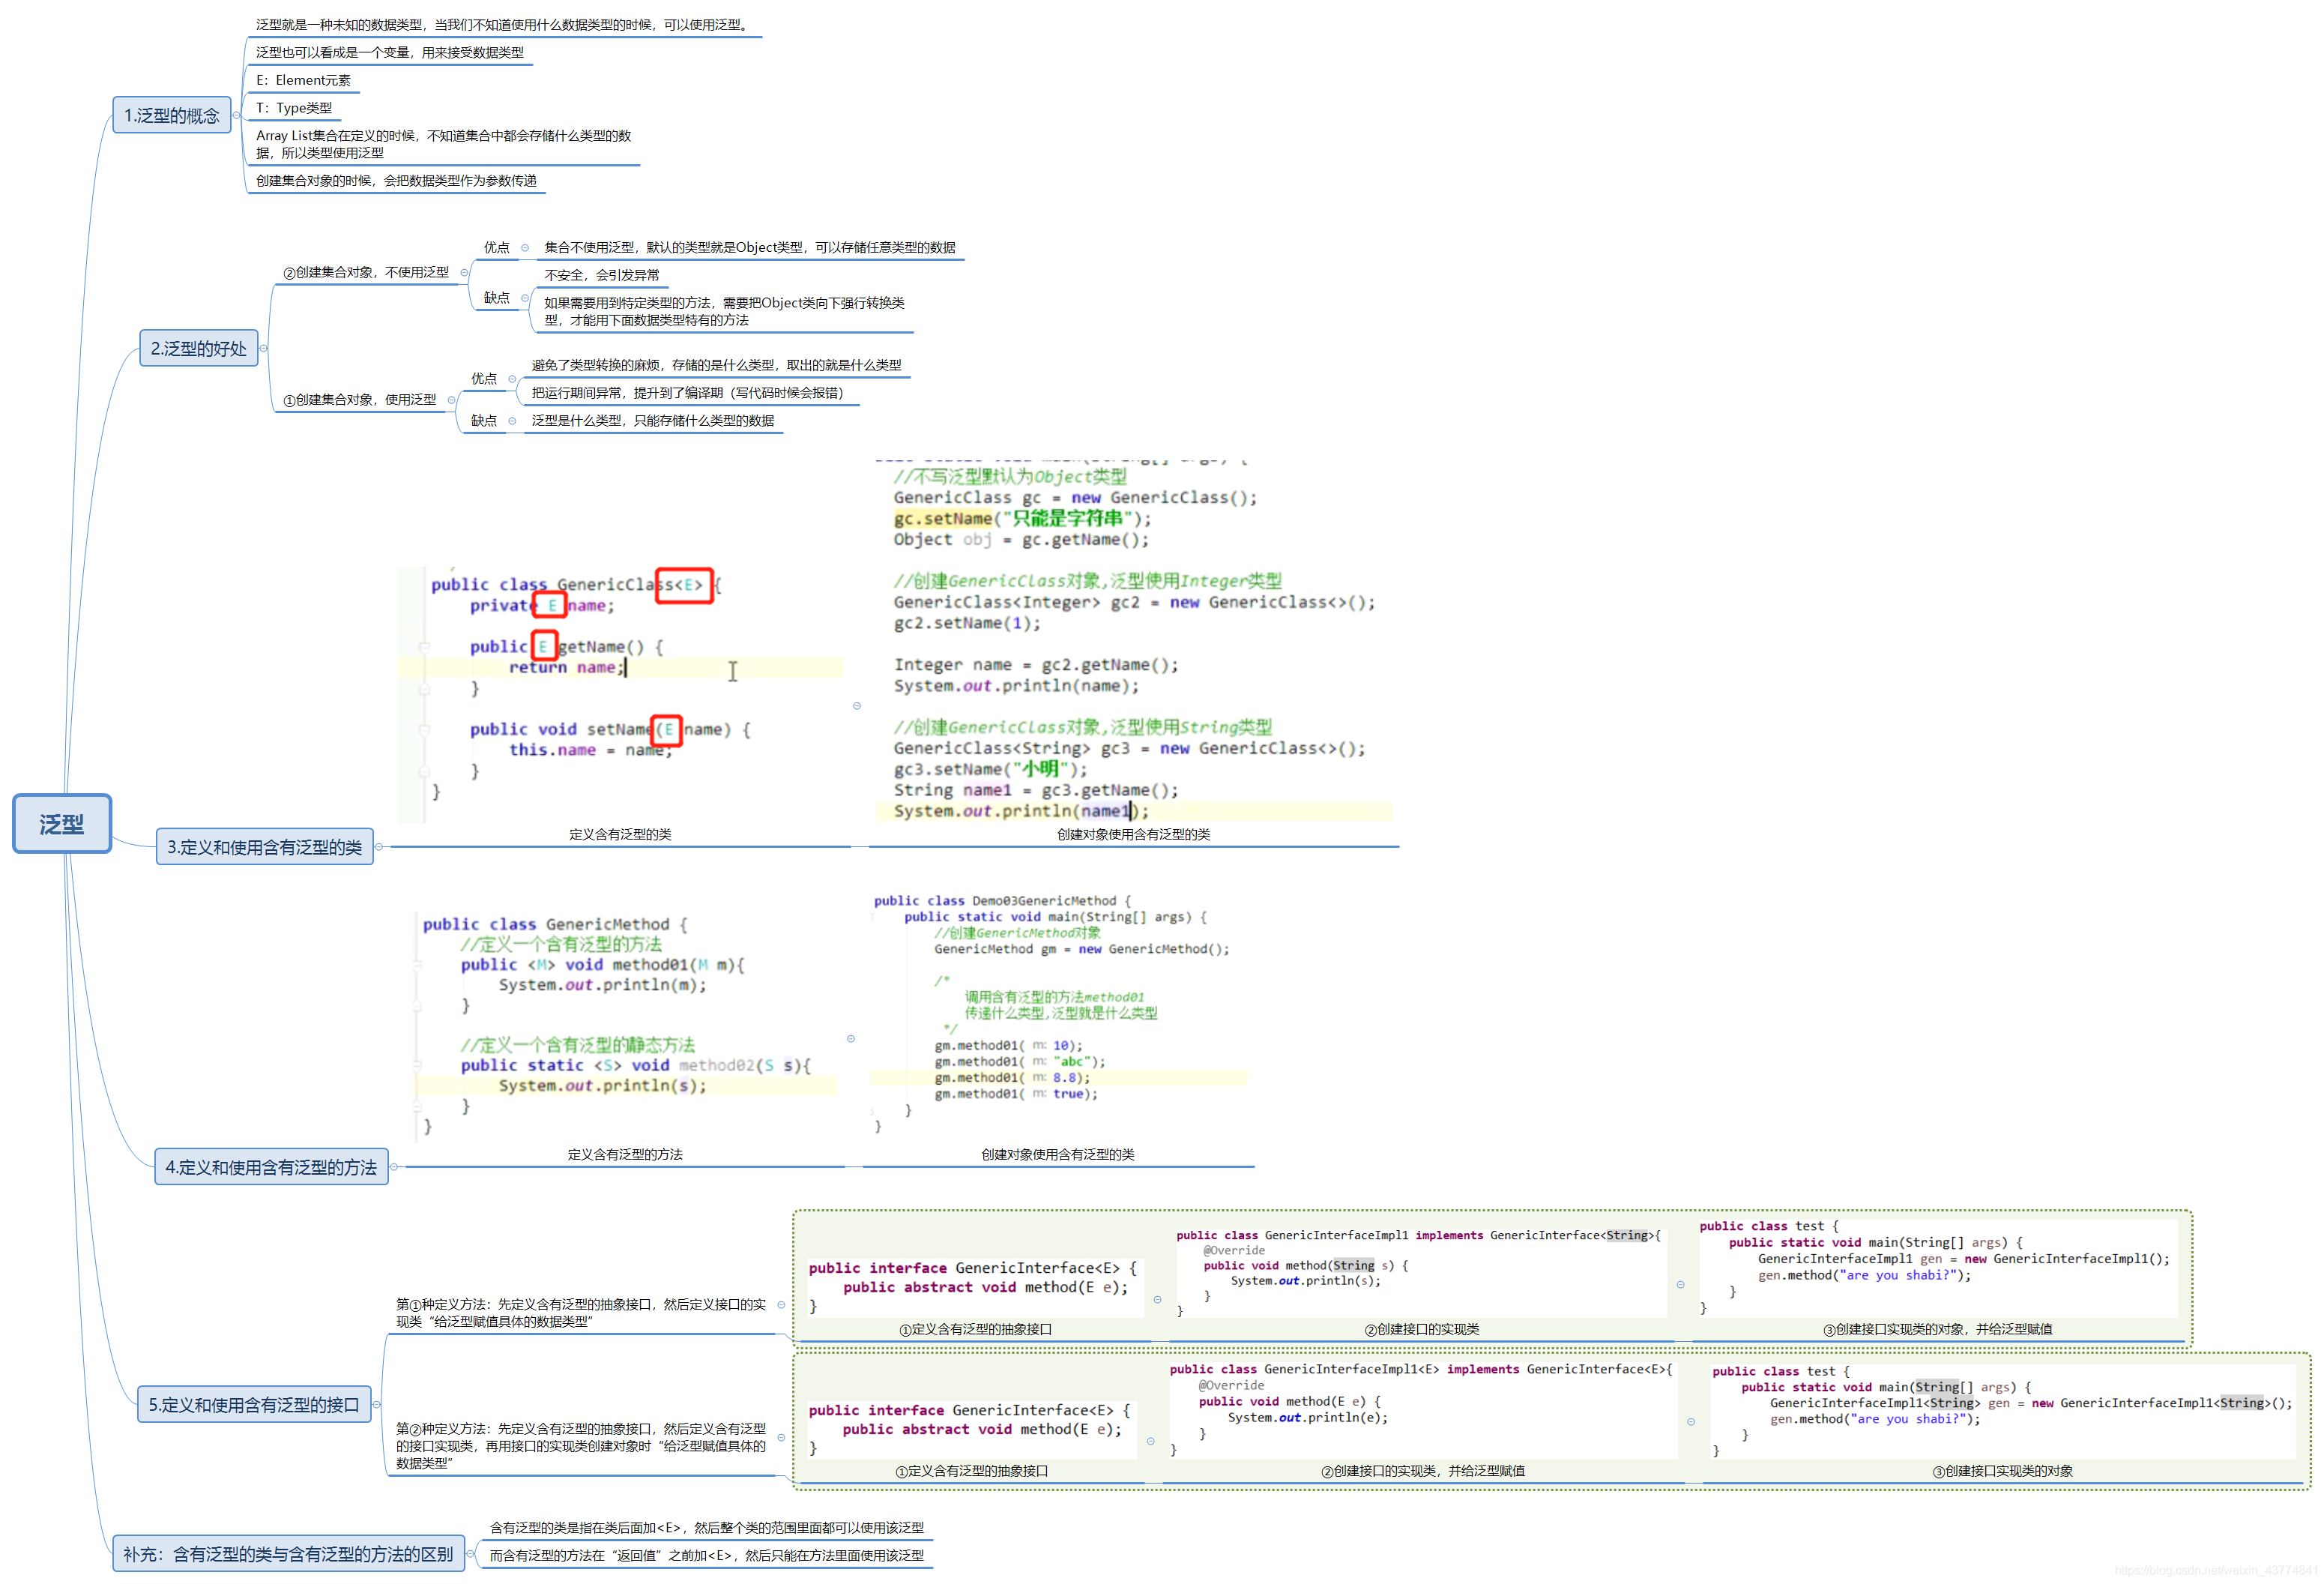
Task: Click the 泛型就是一种未知的数据类型 note
Action: tap(503, 24)
